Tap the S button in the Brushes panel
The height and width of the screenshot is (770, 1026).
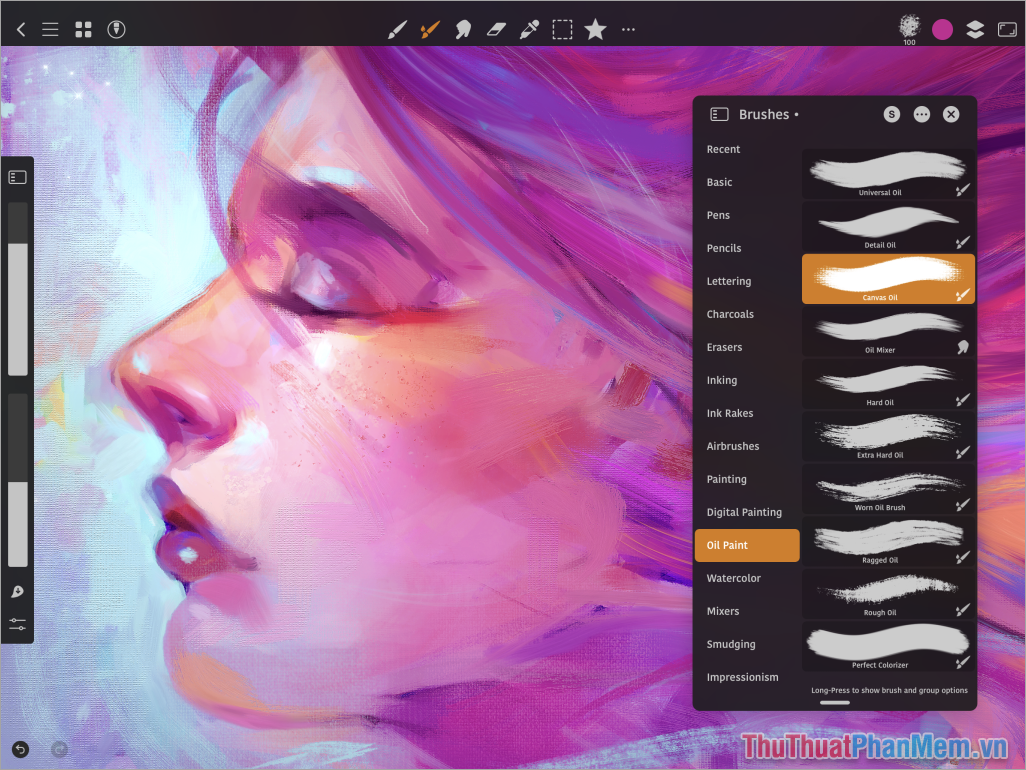(891, 114)
